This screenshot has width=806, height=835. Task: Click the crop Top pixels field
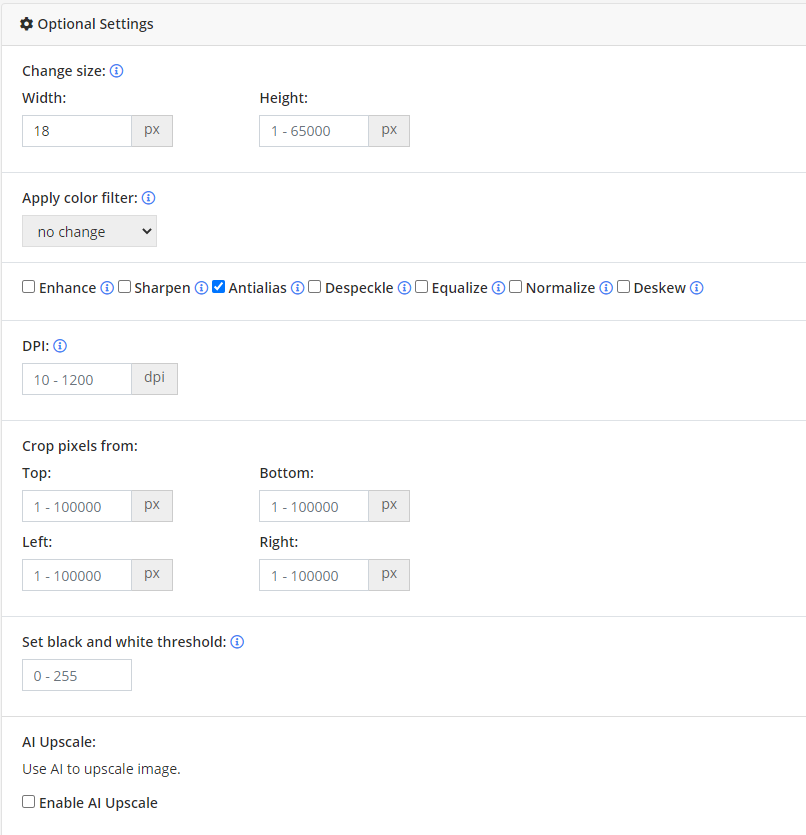77,506
